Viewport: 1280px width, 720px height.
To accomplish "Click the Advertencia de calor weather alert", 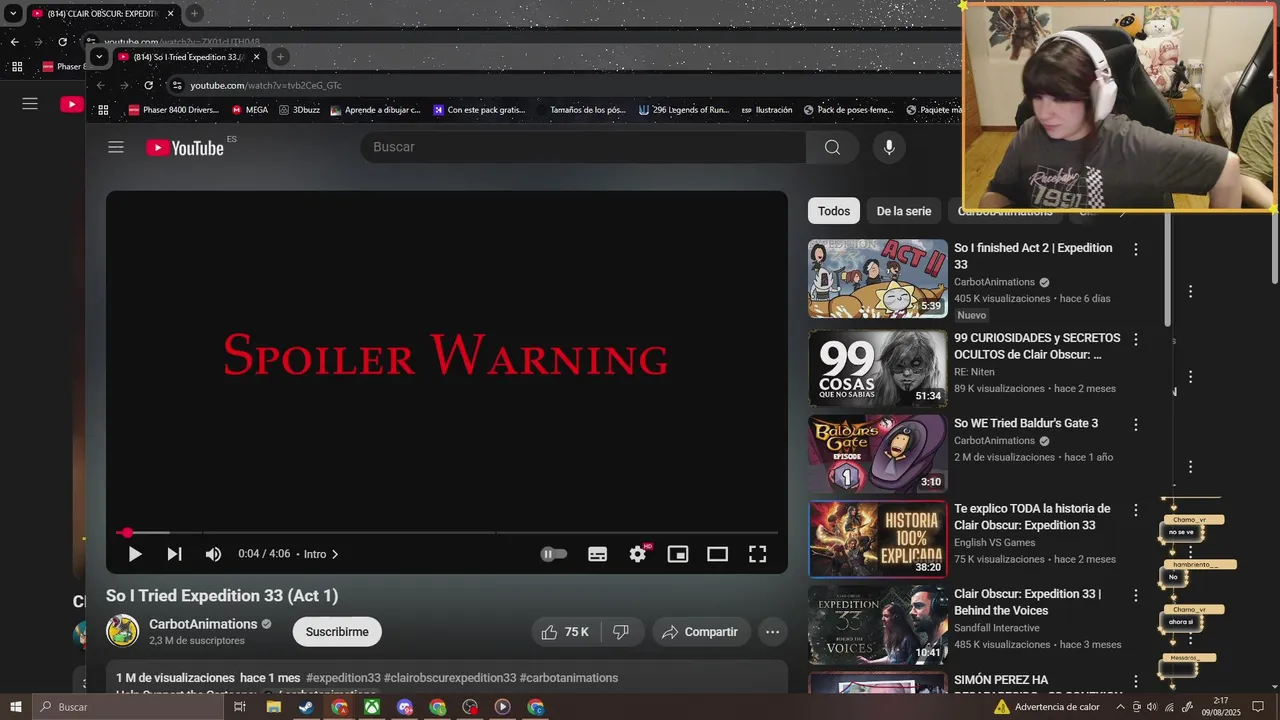I will (x=1046, y=707).
